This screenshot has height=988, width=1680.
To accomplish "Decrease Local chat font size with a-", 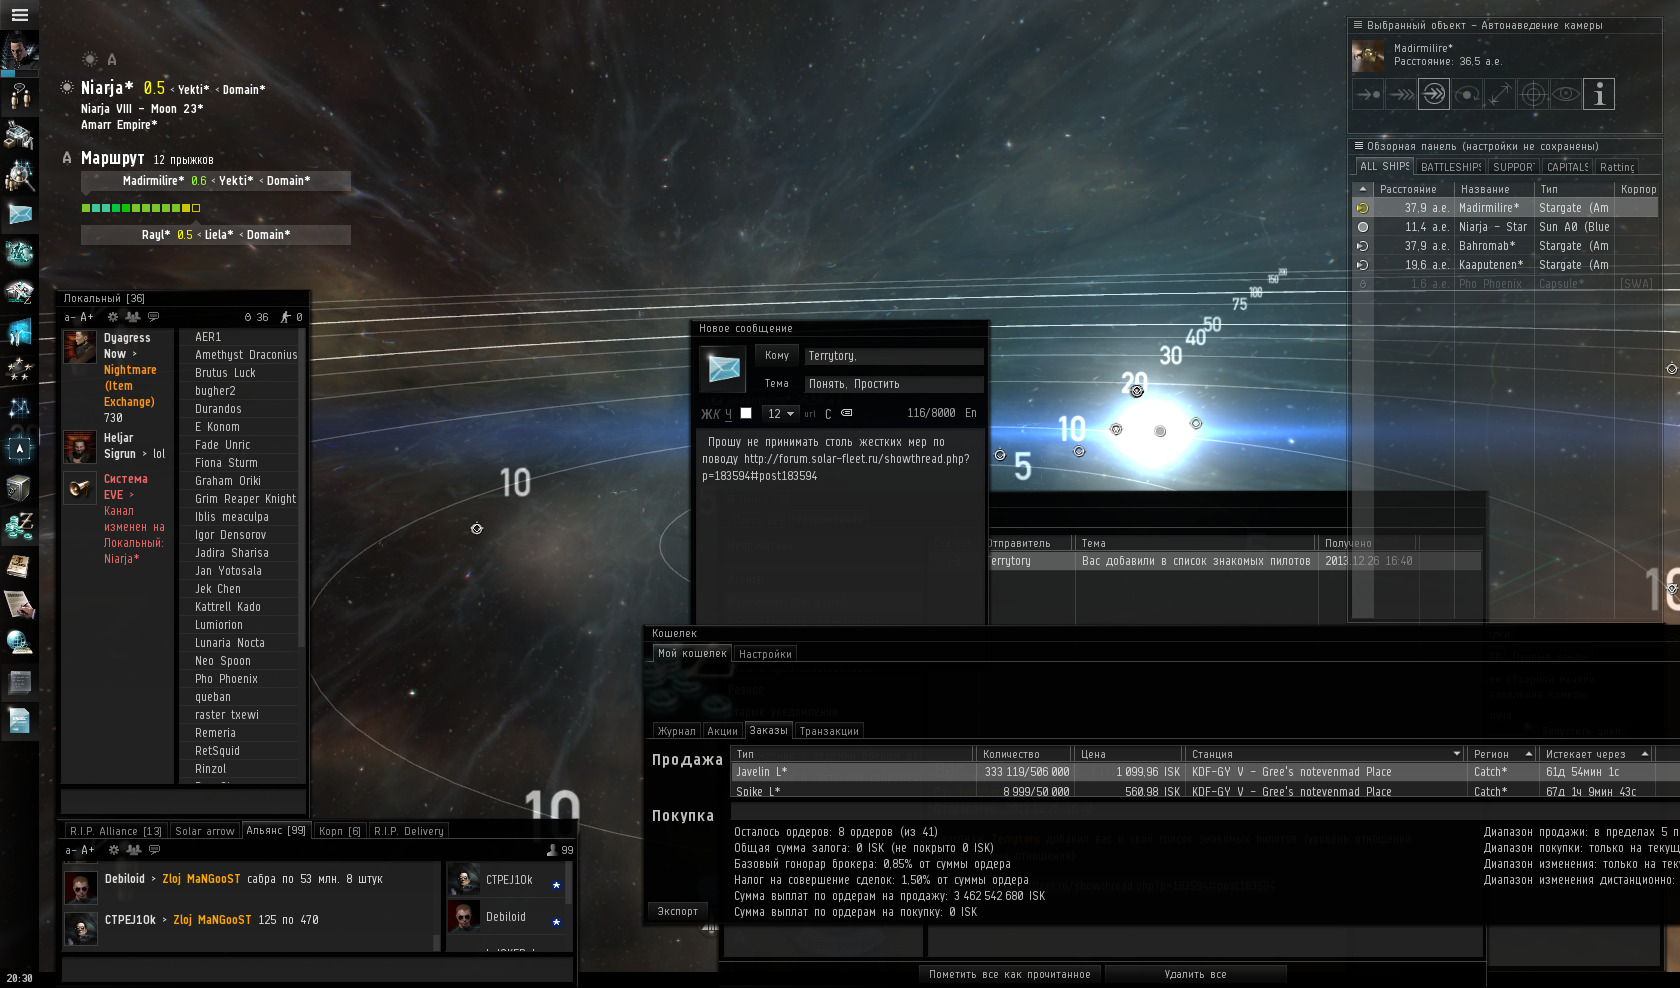I will pos(70,317).
